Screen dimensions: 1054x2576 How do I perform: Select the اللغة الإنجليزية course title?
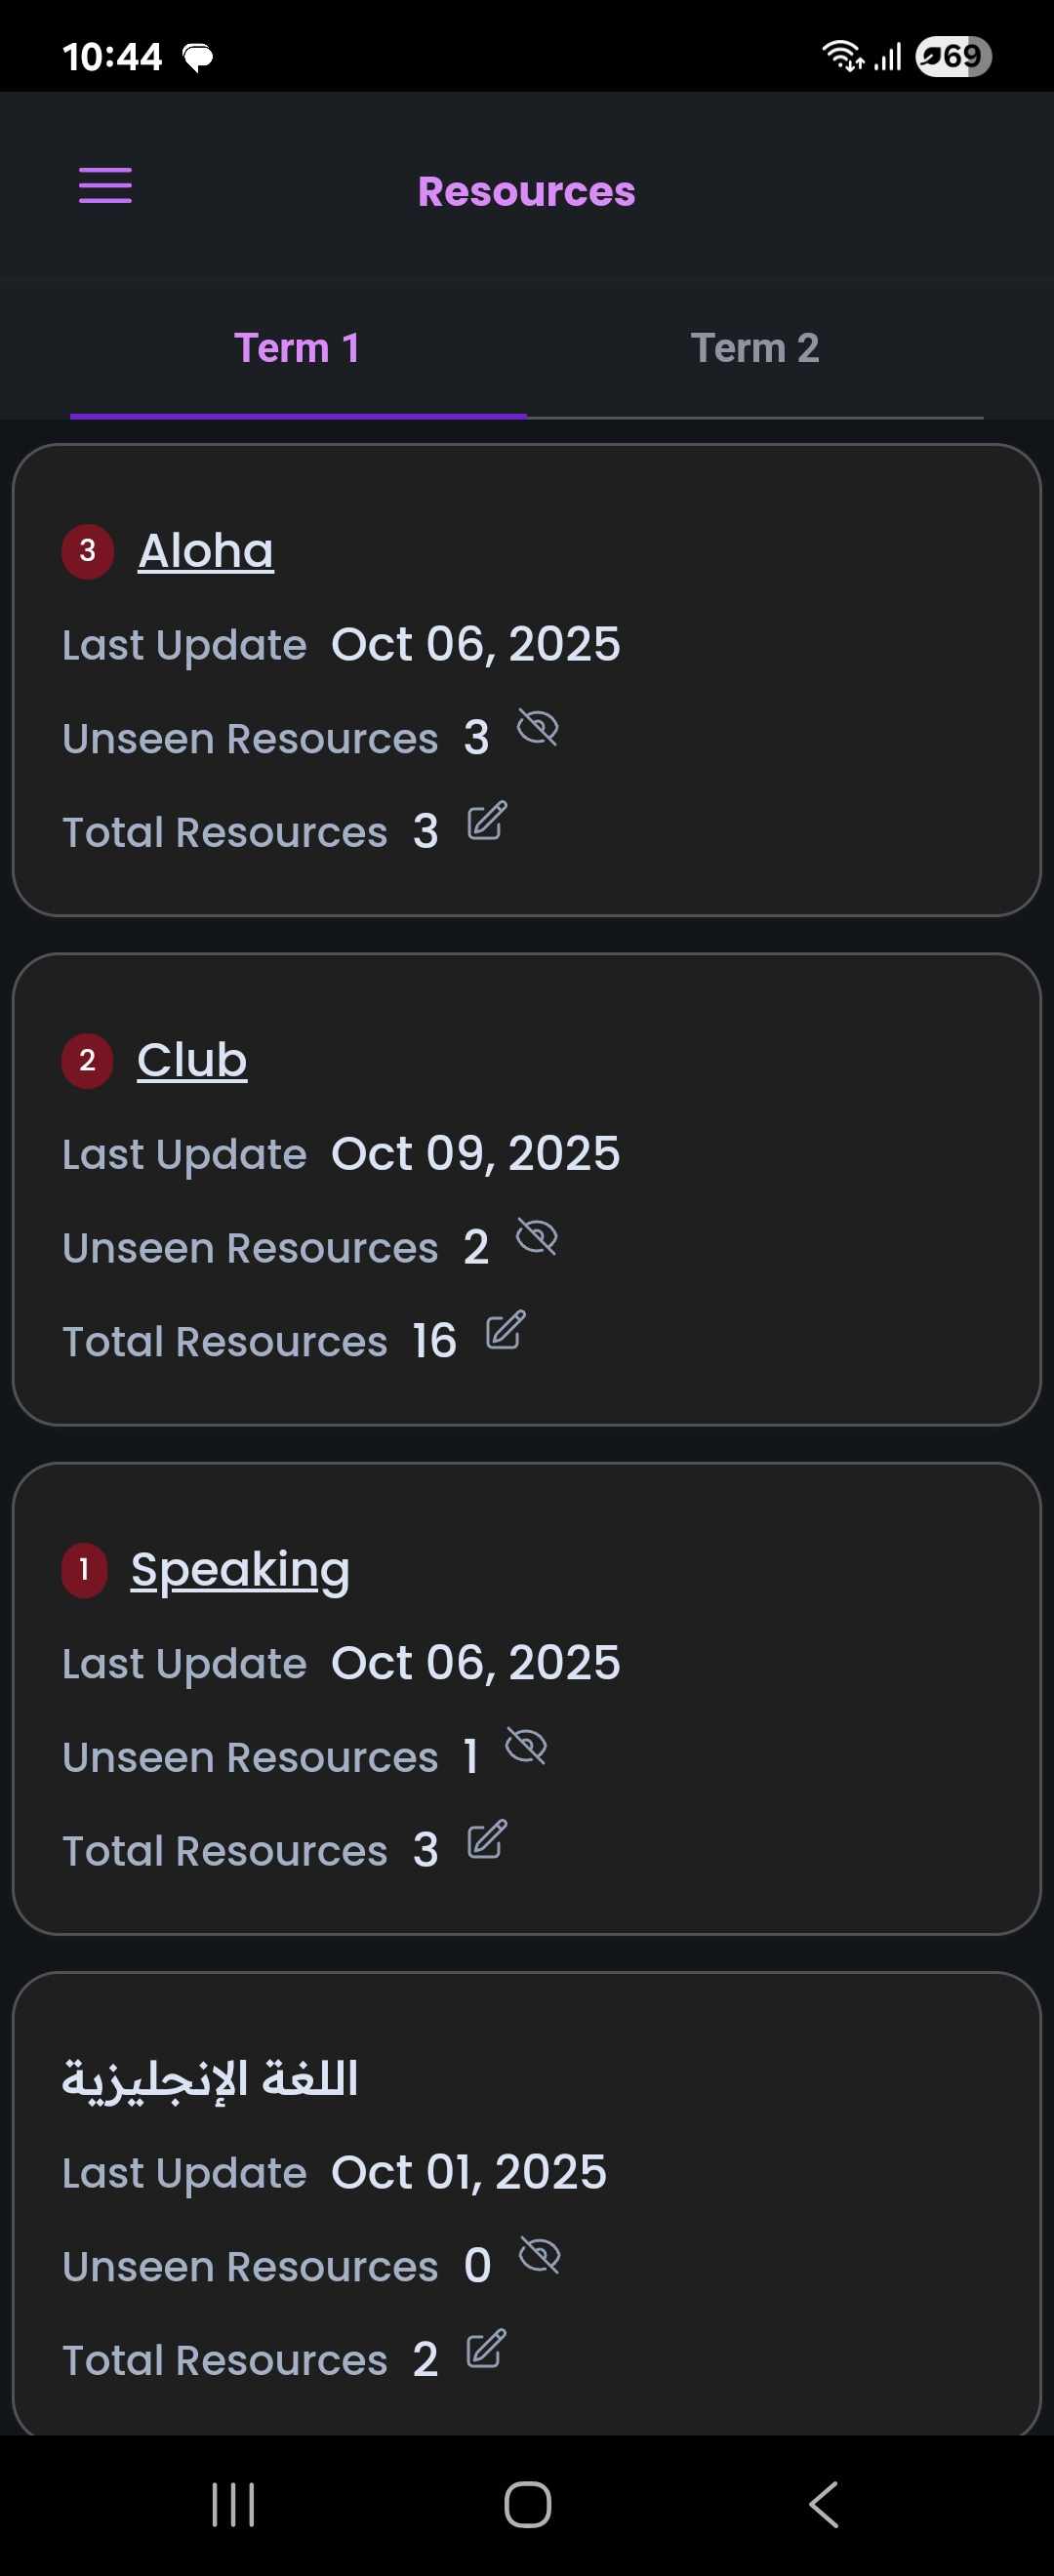click(210, 2080)
